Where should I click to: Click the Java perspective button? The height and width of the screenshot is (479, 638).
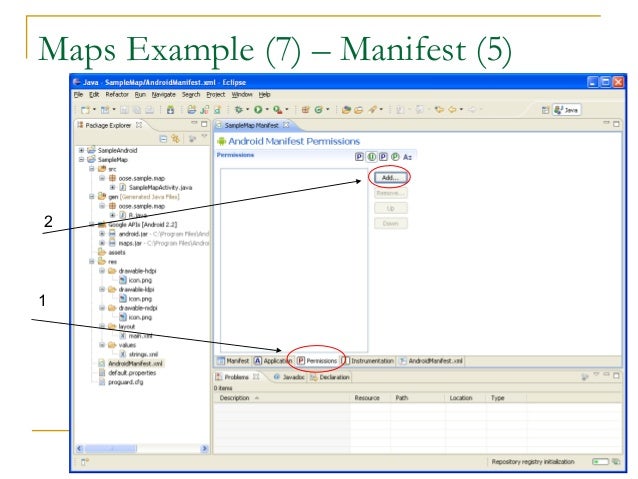click(566, 110)
